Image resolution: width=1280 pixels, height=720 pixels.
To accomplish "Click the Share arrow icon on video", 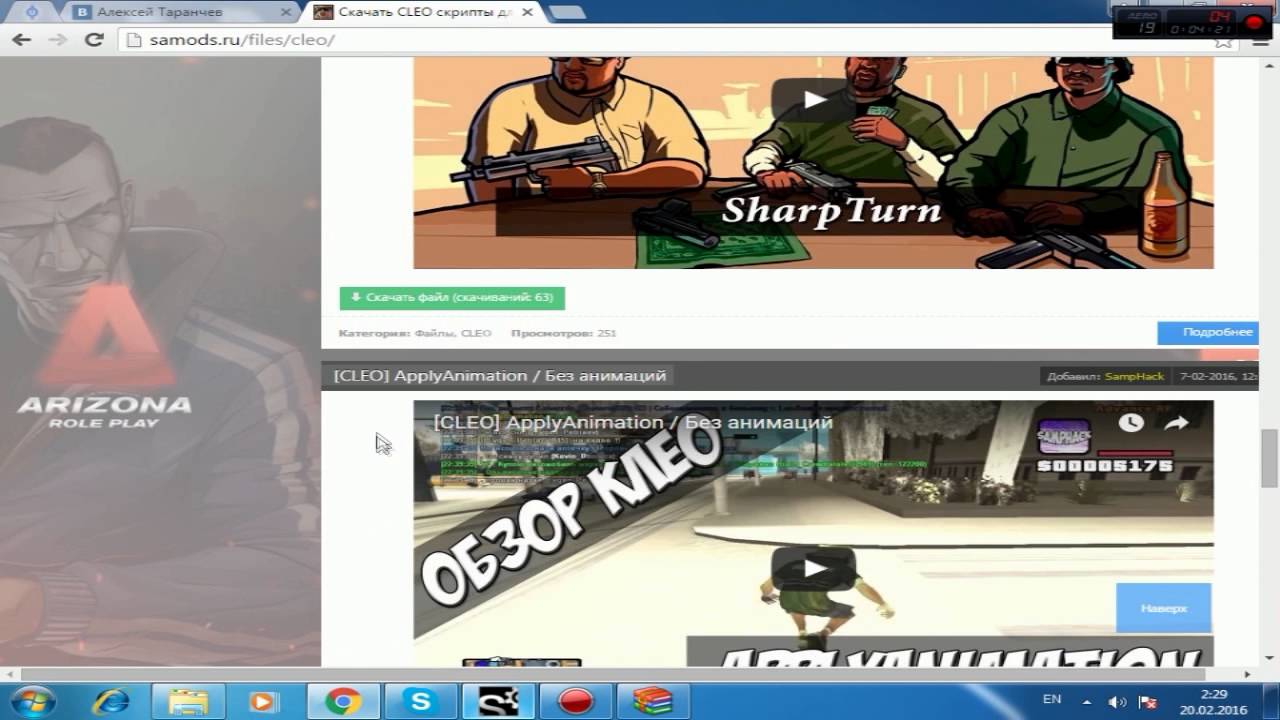I will (1176, 422).
